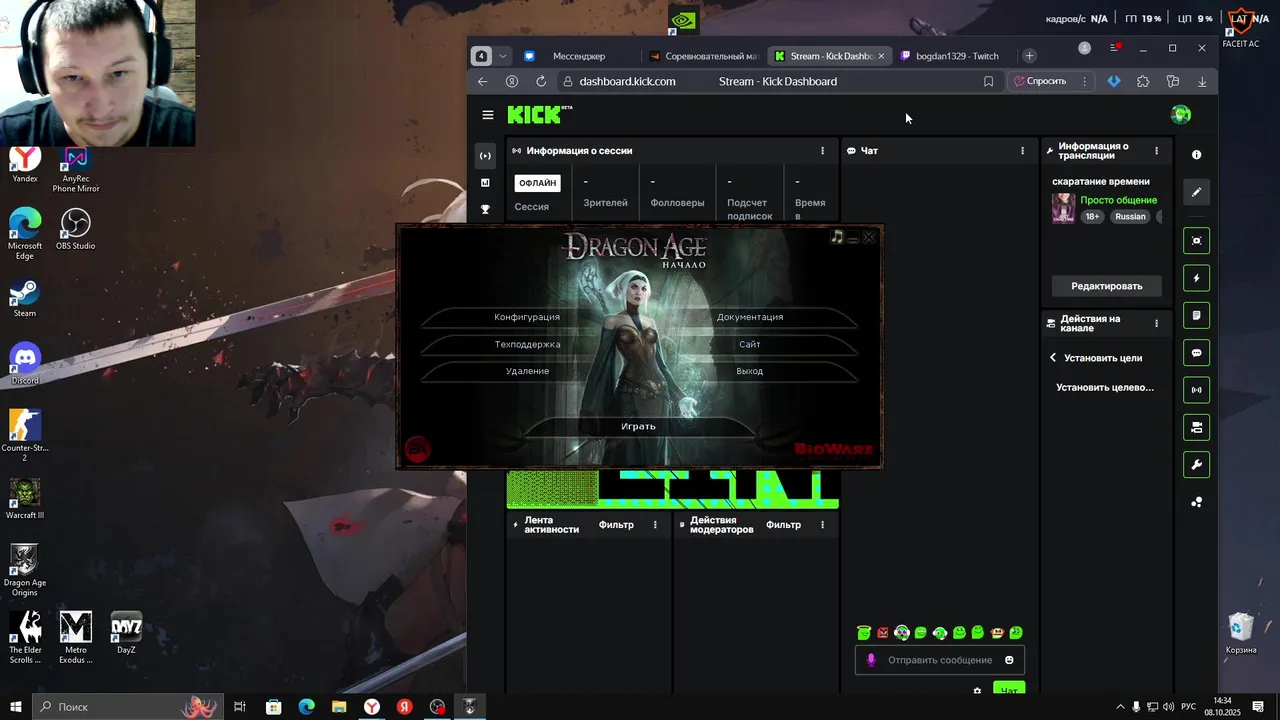Click the green Чат send button

(1009, 690)
